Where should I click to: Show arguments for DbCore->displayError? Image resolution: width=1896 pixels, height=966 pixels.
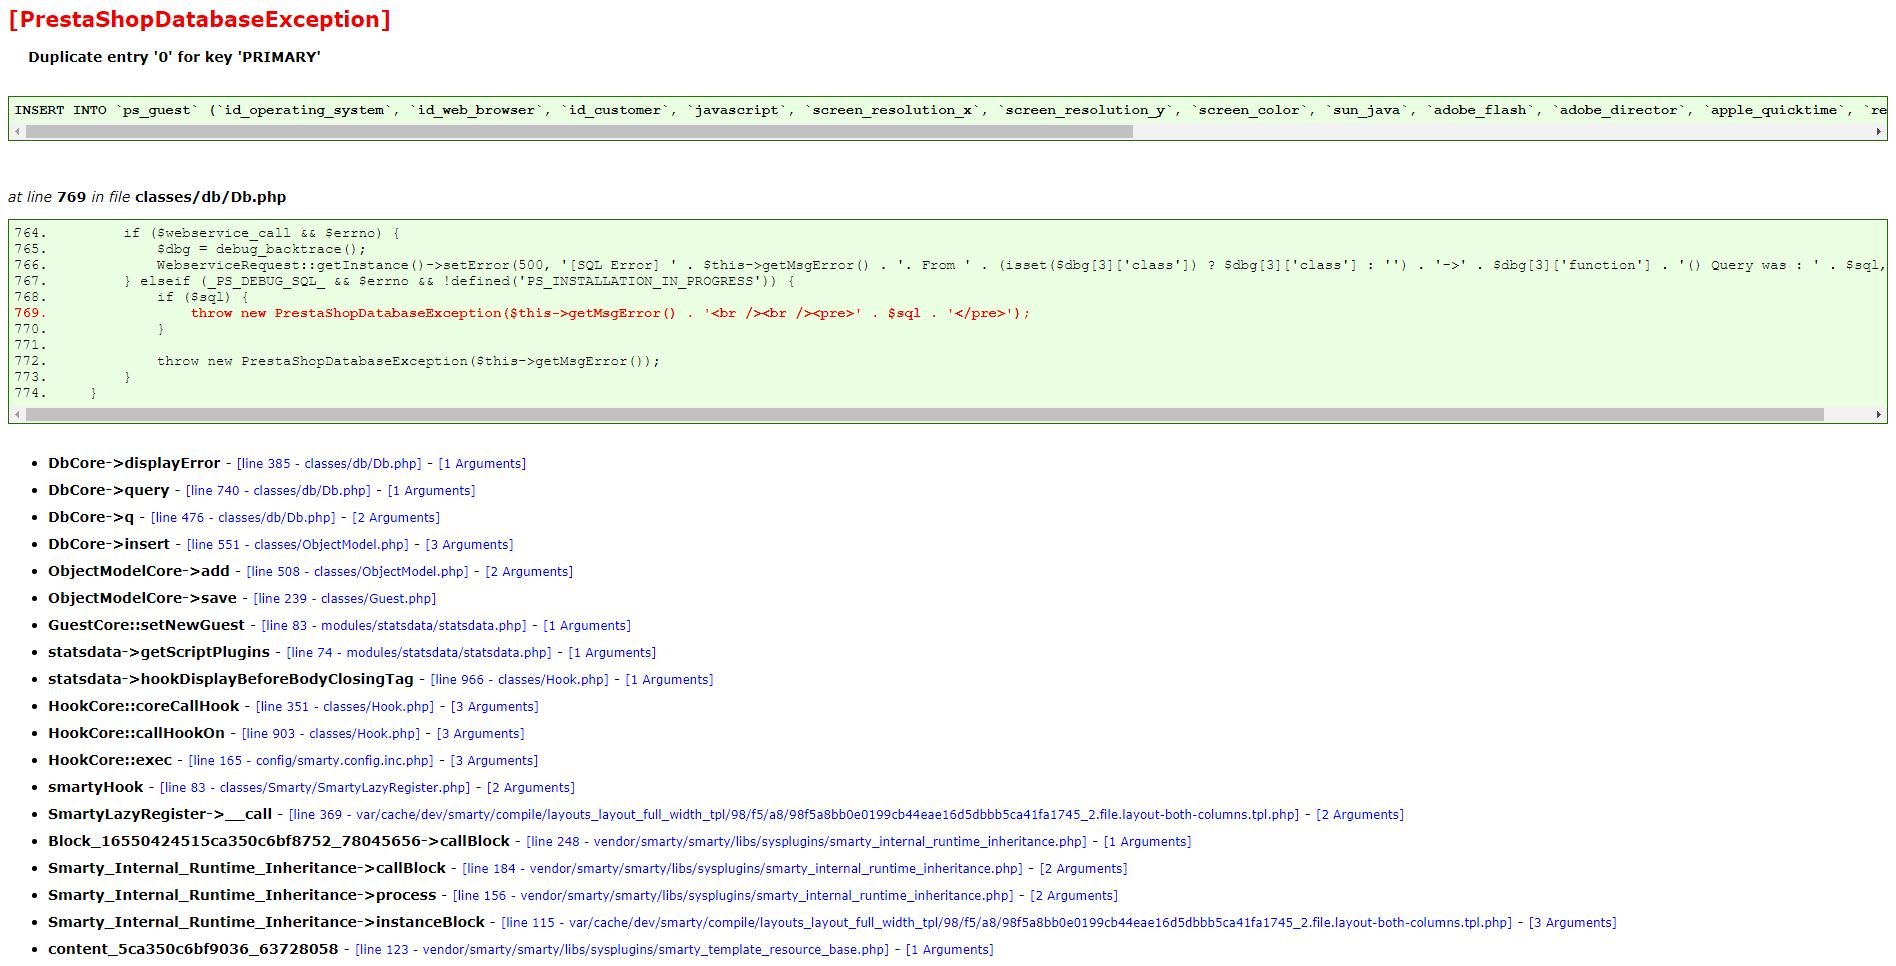(482, 464)
